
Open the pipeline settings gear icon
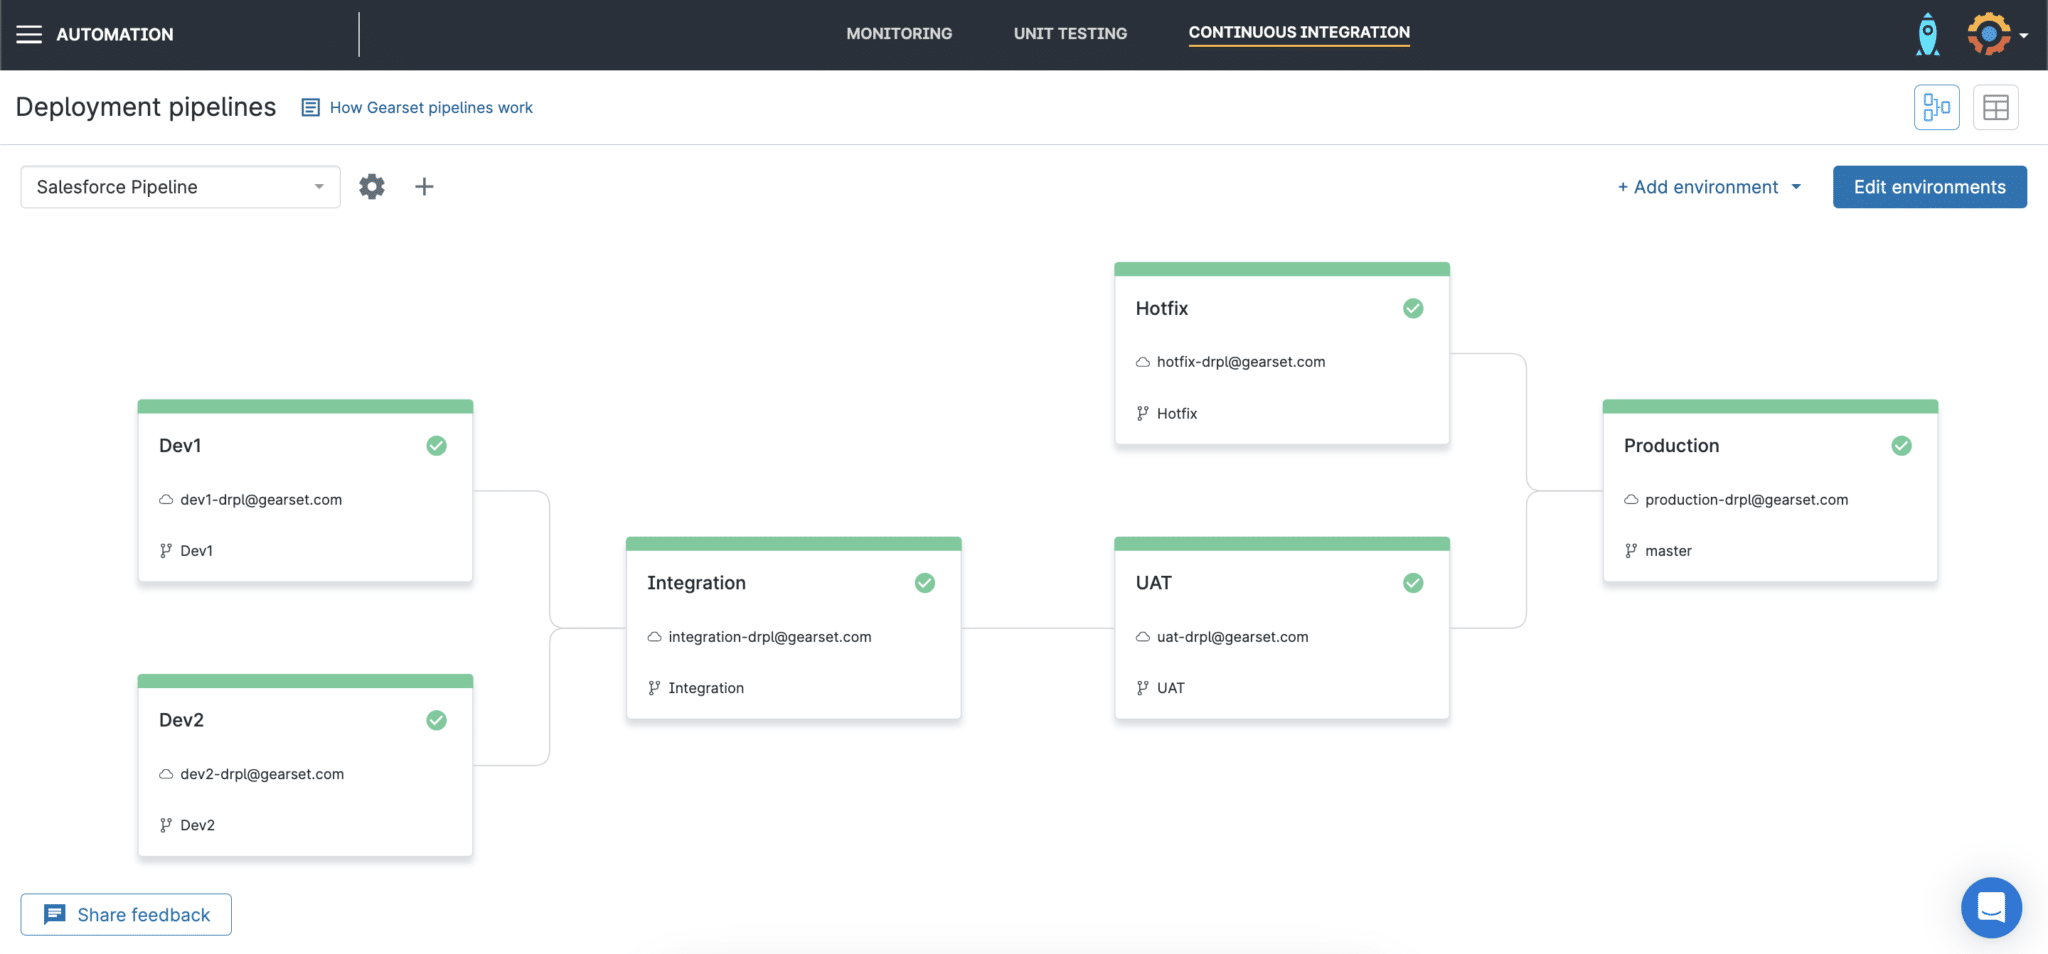[x=371, y=186]
